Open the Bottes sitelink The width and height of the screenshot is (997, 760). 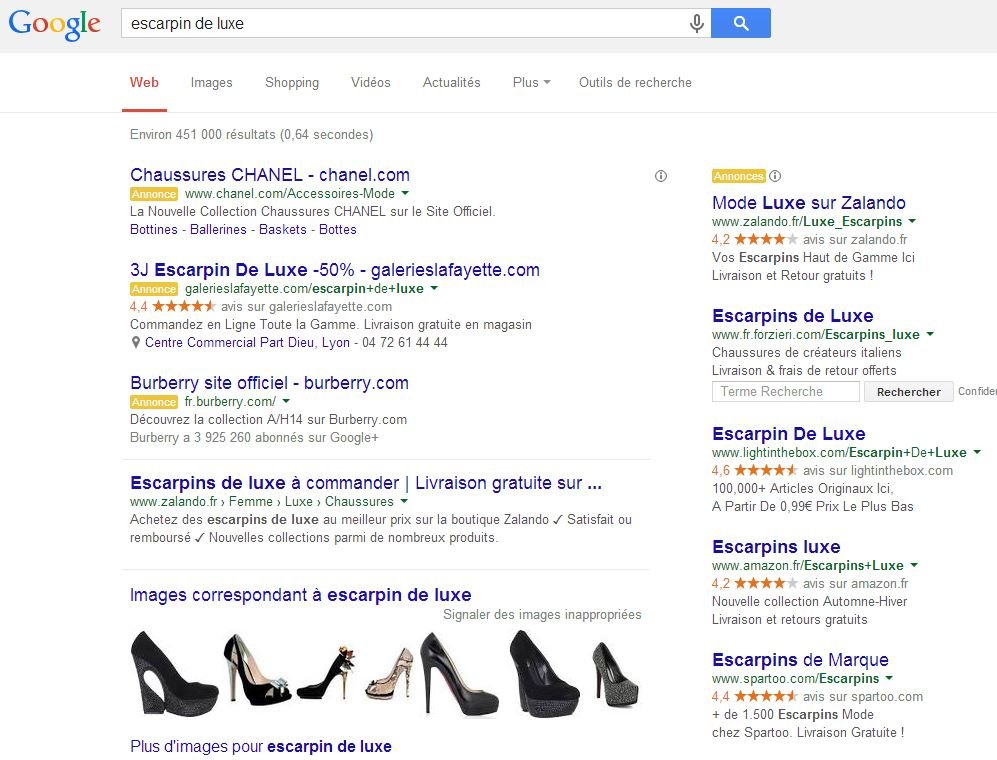point(338,230)
